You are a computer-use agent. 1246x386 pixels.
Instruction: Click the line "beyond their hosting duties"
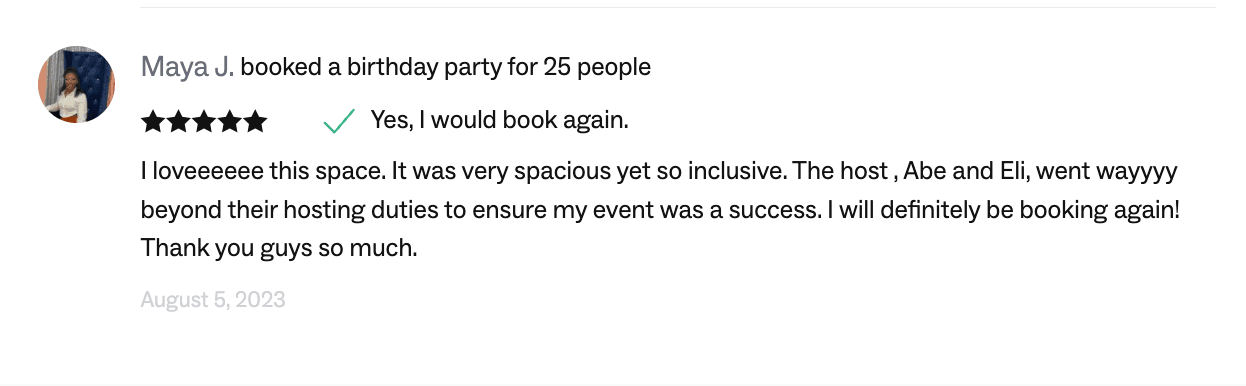click(x=661, y=211)
